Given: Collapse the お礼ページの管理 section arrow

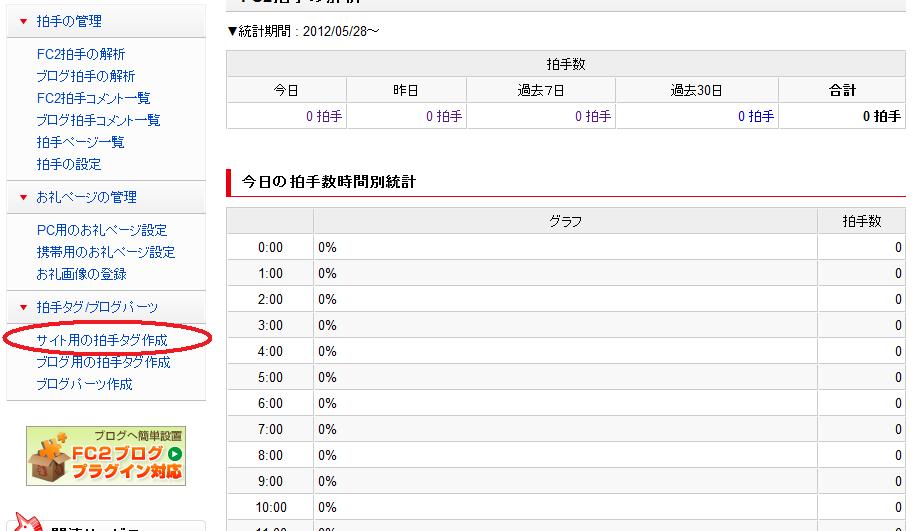Looking at the screenshot, I should point(23,197).
